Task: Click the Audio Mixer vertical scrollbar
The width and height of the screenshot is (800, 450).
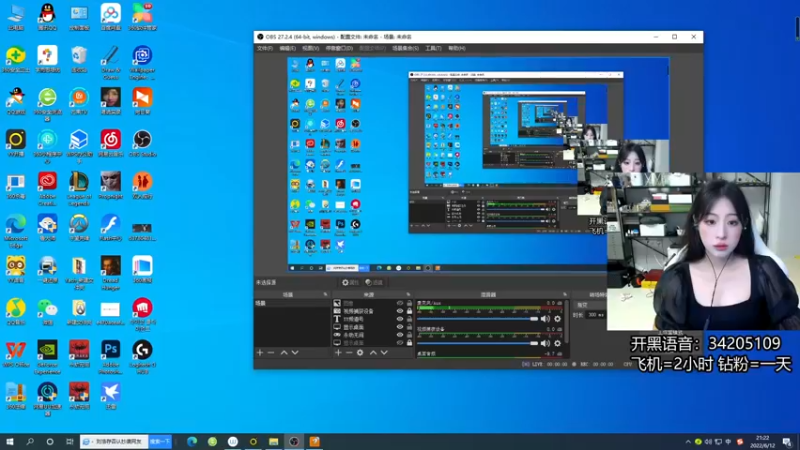Action: pyautogui.click(x=566, y=321)
